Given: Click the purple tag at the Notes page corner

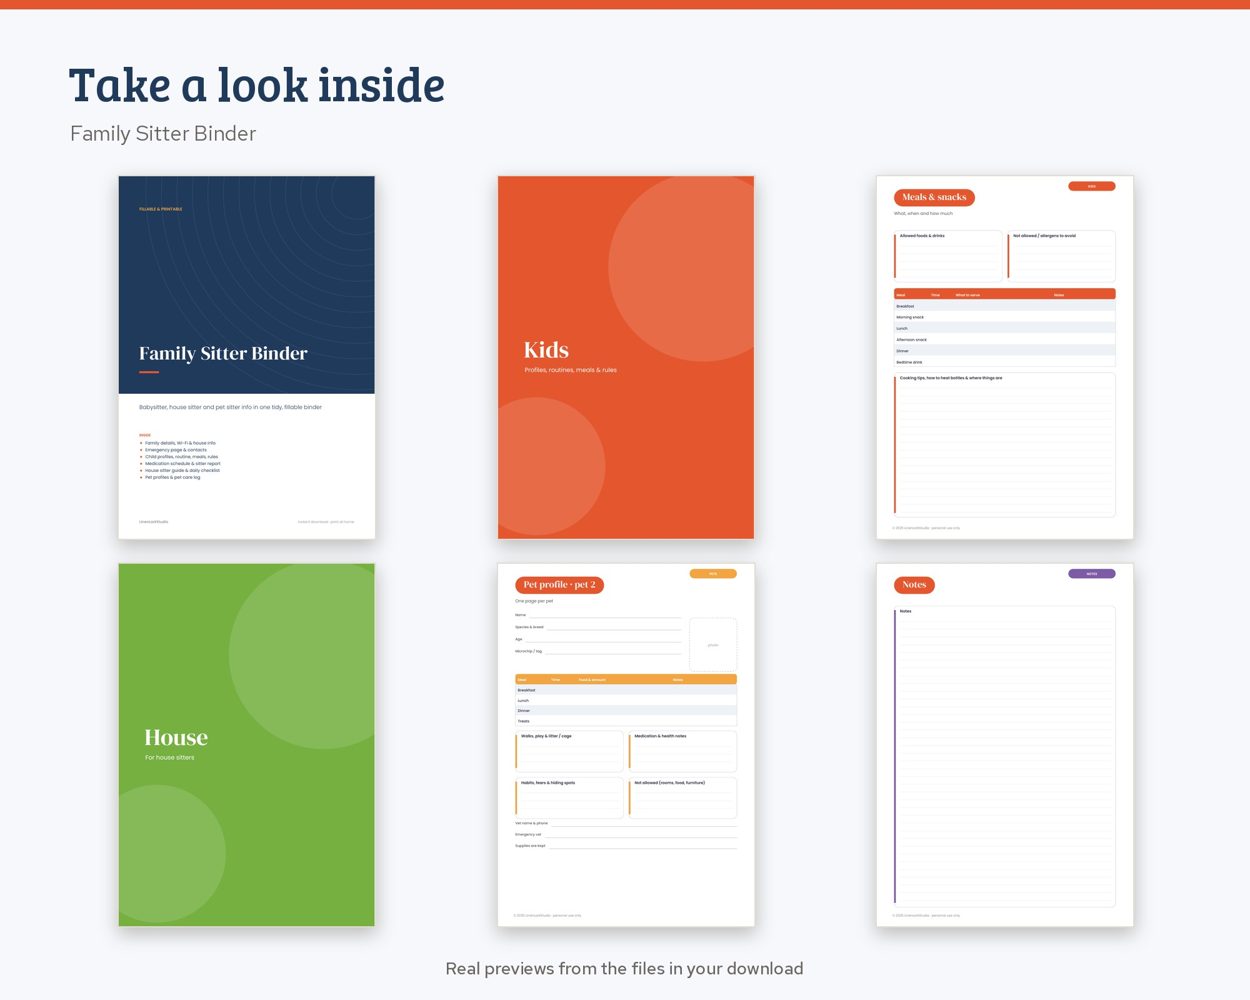Looking at the screenshot, I should pyautogui.click(x=1092, y=574).
